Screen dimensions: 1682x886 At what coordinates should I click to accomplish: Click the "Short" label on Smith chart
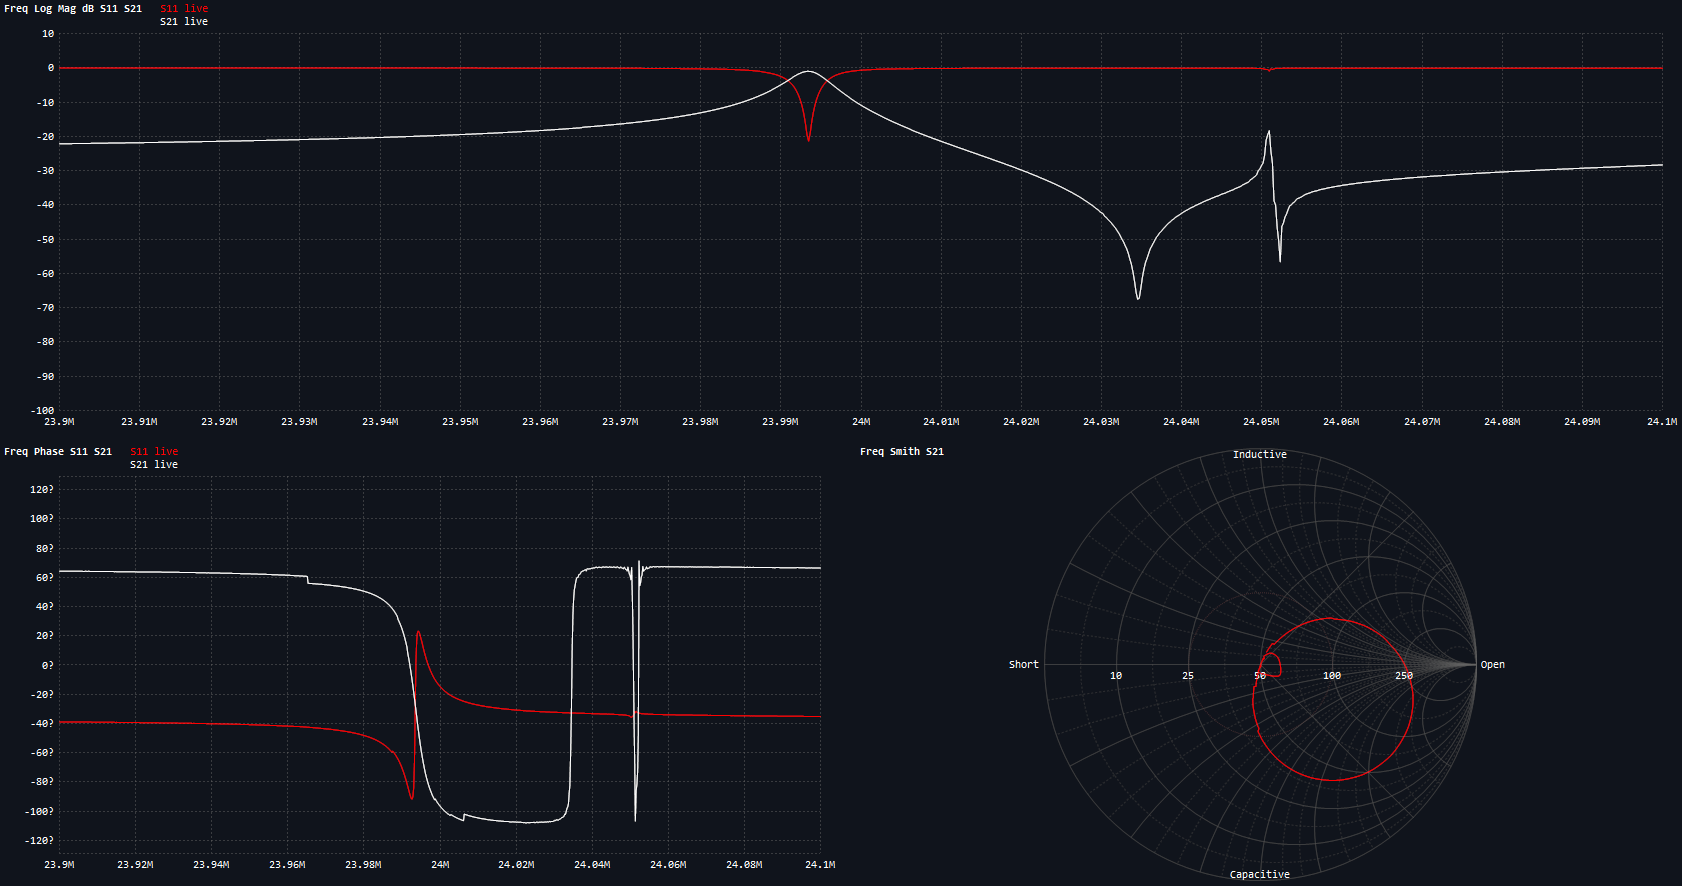click(1024, 664)
